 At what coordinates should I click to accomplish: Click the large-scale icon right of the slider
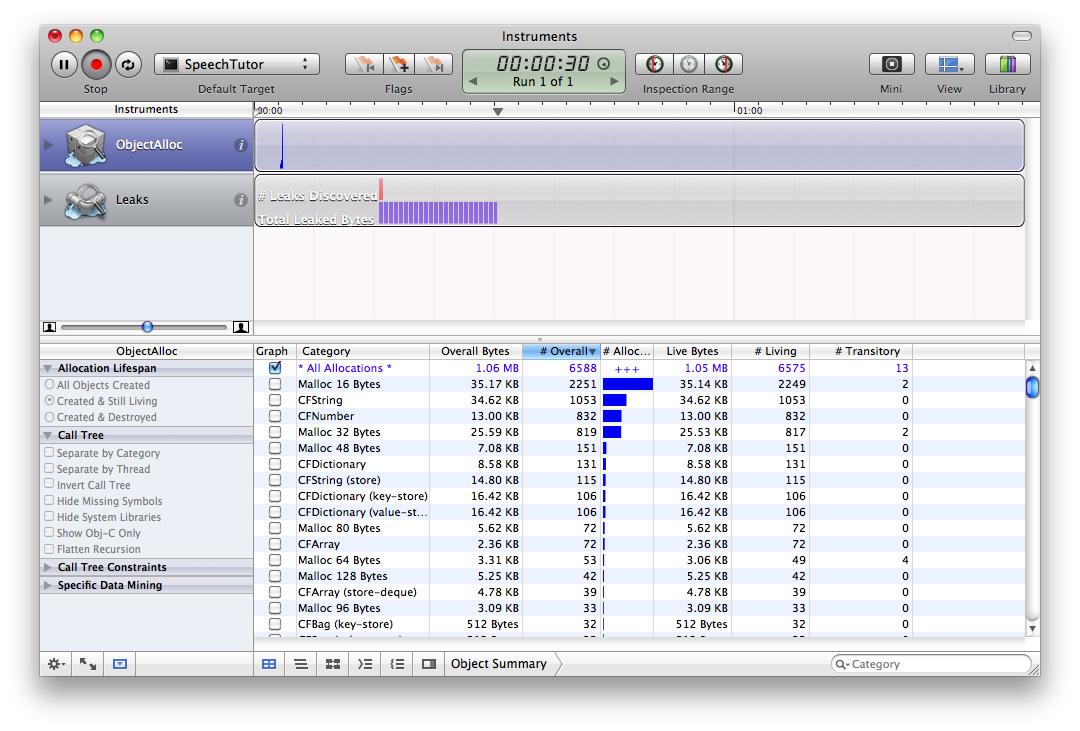(x=240, y=327)
